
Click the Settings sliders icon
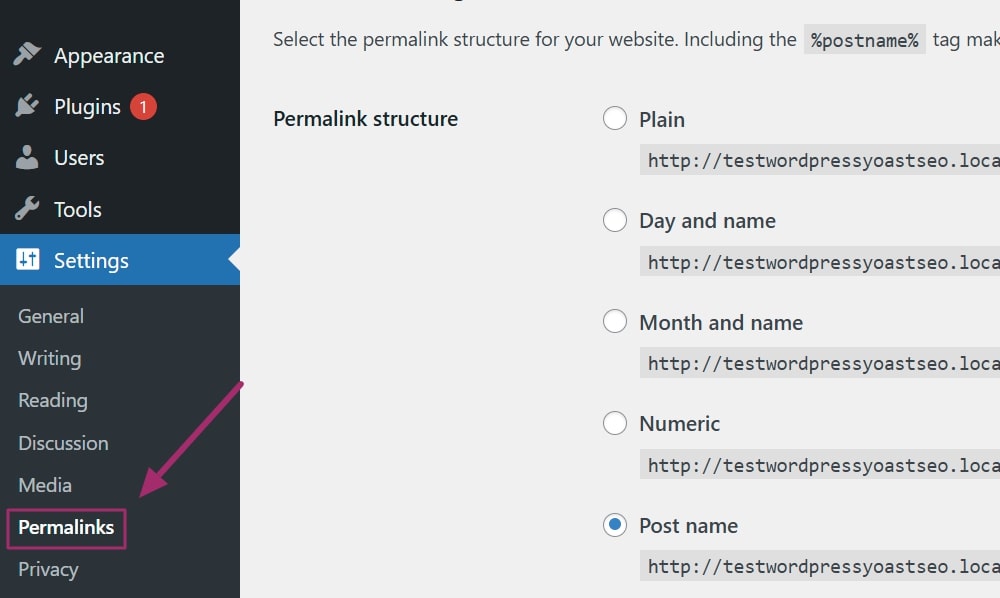[x=27, y=260]
